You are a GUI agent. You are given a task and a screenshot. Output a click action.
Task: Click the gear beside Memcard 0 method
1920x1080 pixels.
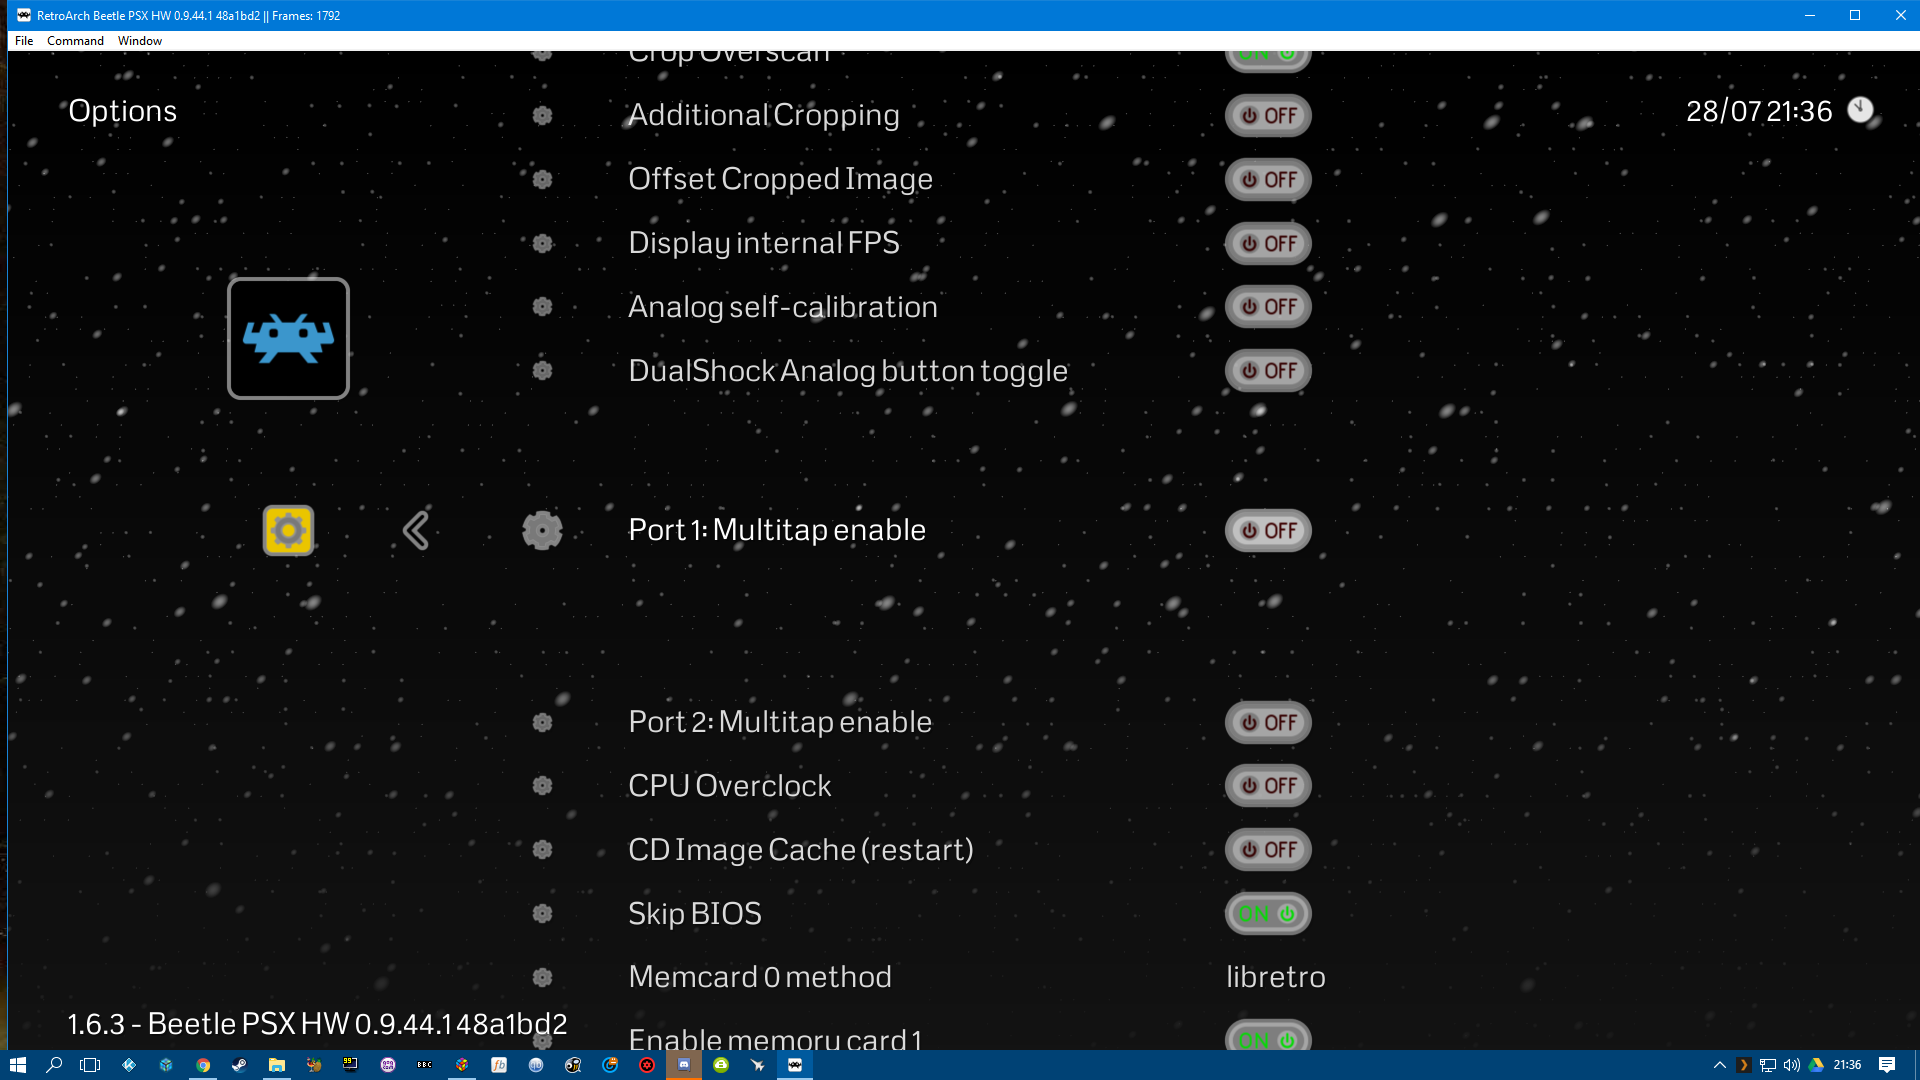pyautogui.click(x=542, y=977)
